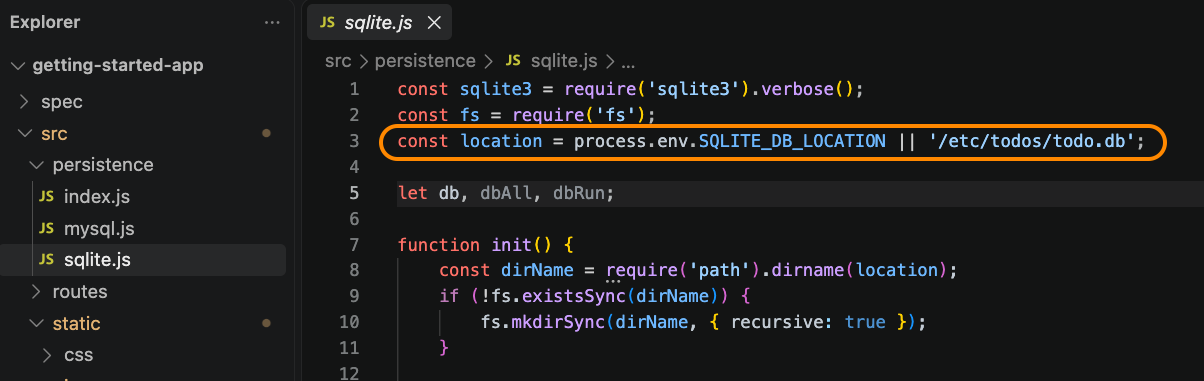Click the verbose method call on line 1
The width and height of the screenshot is (1204, 381).
point(795,89)
